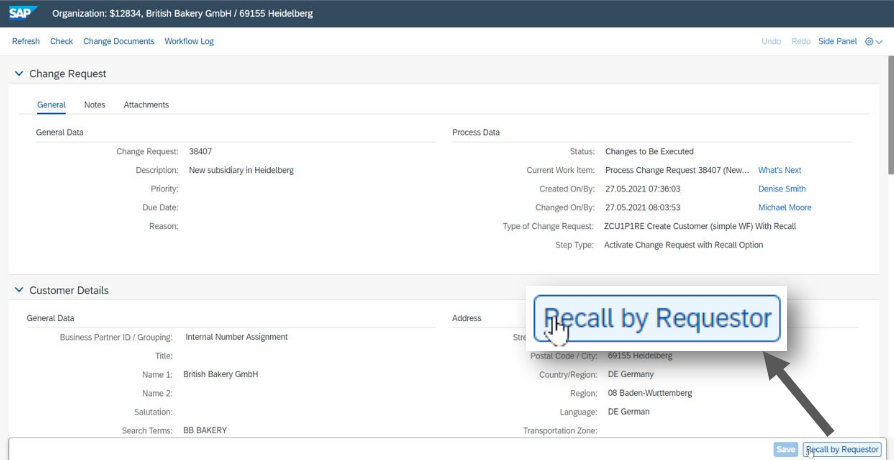Viewport: 894px width, 460px height.
Task: Open Michael Moore user link
Action: tap(785, 207)
